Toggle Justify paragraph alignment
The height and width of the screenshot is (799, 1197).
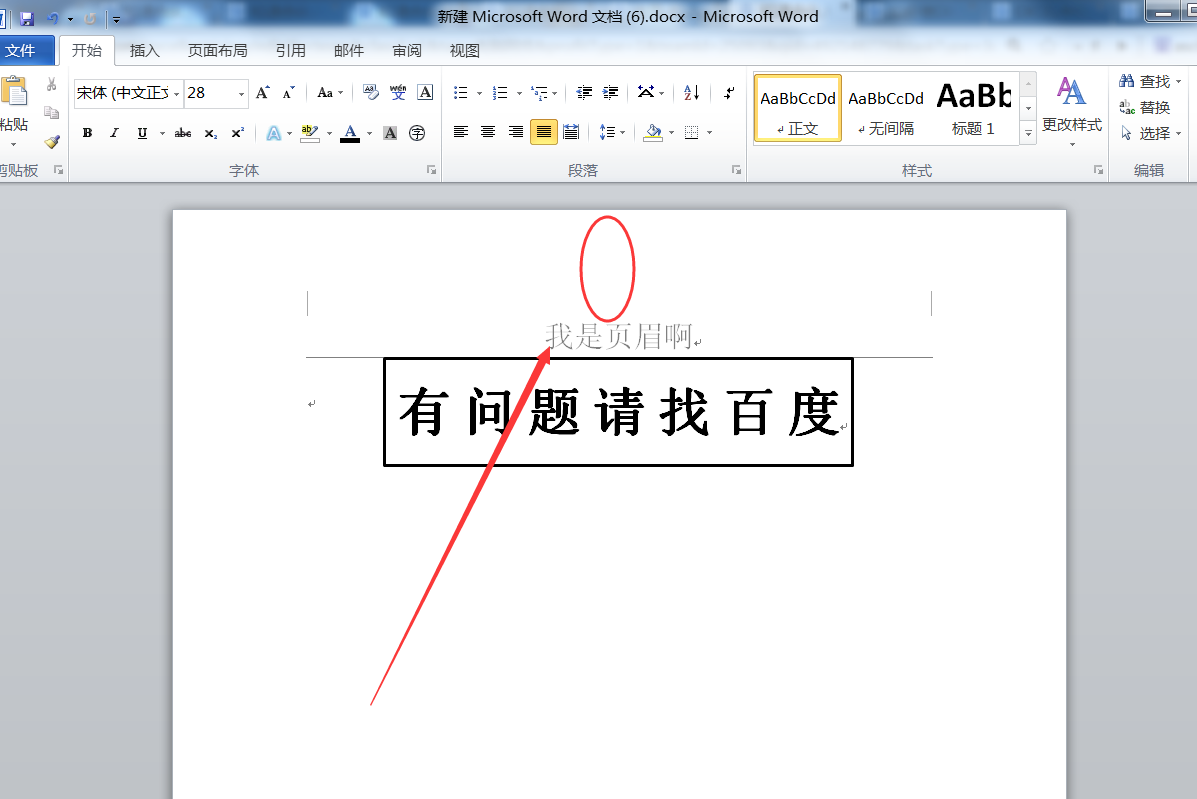(x=544, y=133)
